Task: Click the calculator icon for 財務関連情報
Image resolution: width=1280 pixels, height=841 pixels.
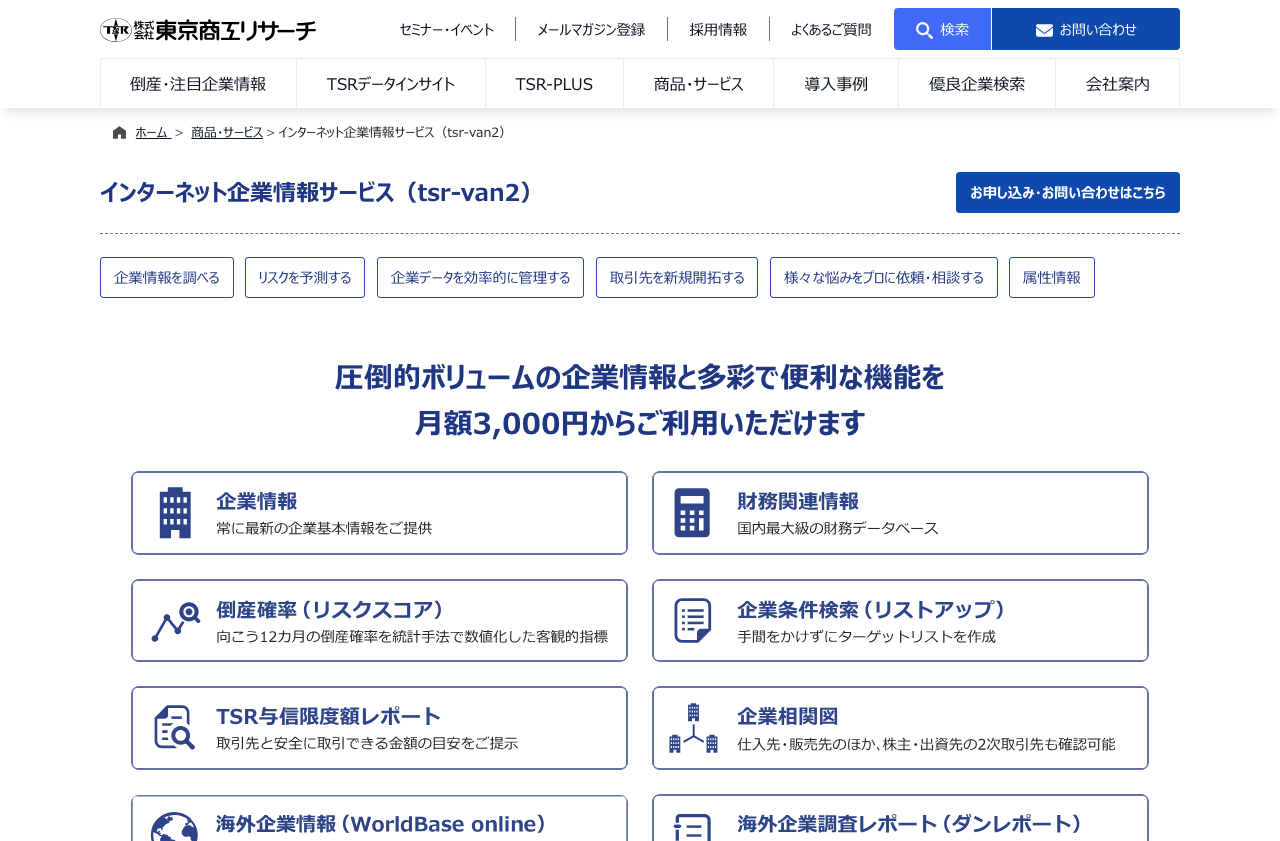Action: point(692,512)
